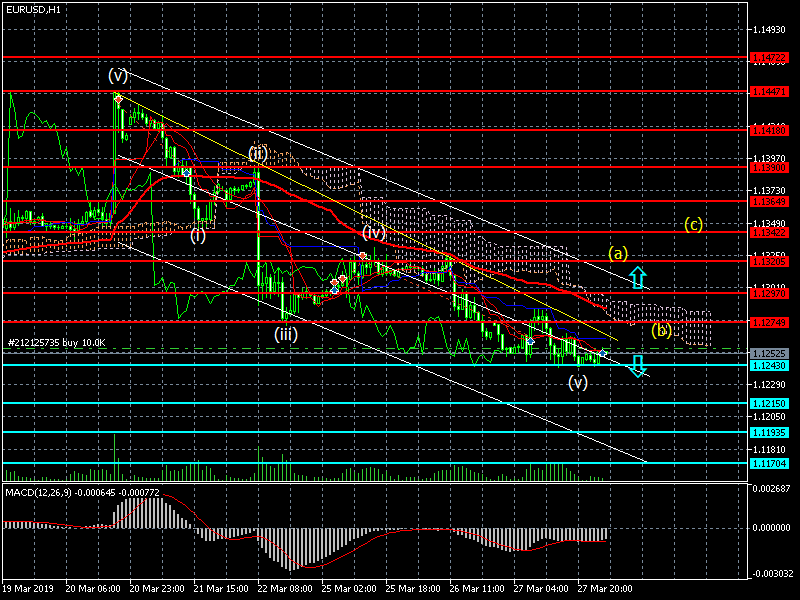Click the MACD(12,26,9) indicator label
The width and height of the screenshot is (800, 600).
82,493
